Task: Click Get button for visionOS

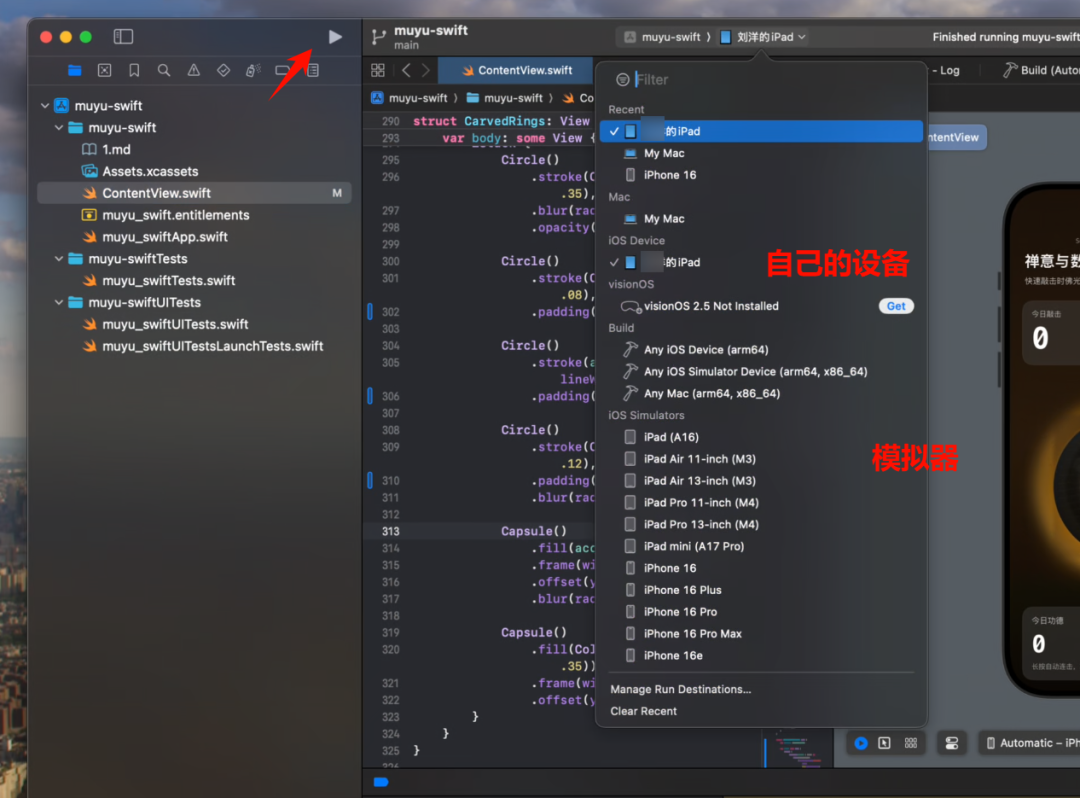Action: 896,306
